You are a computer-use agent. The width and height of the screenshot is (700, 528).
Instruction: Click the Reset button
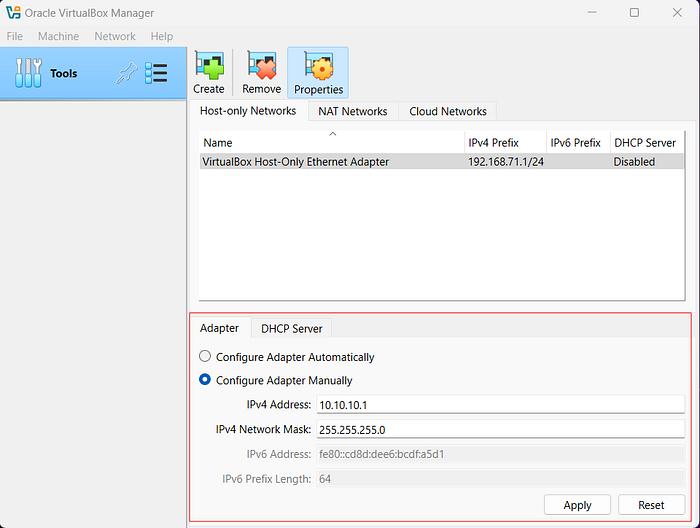(651, 505)
